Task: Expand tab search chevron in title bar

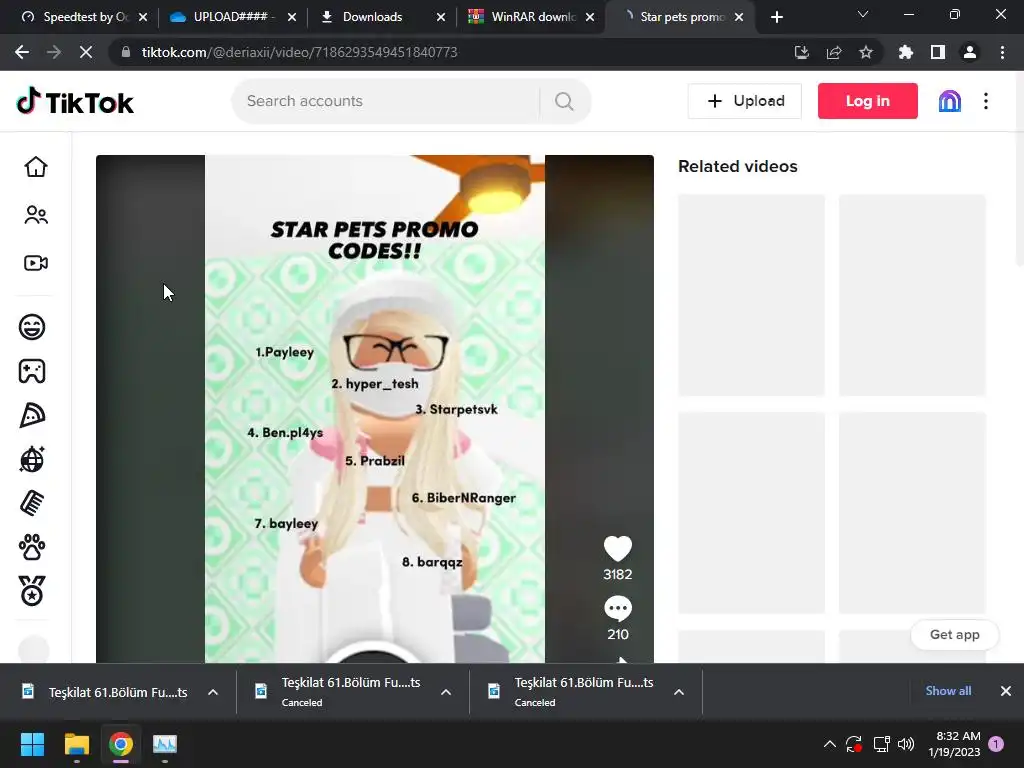Action: [863, 14]
